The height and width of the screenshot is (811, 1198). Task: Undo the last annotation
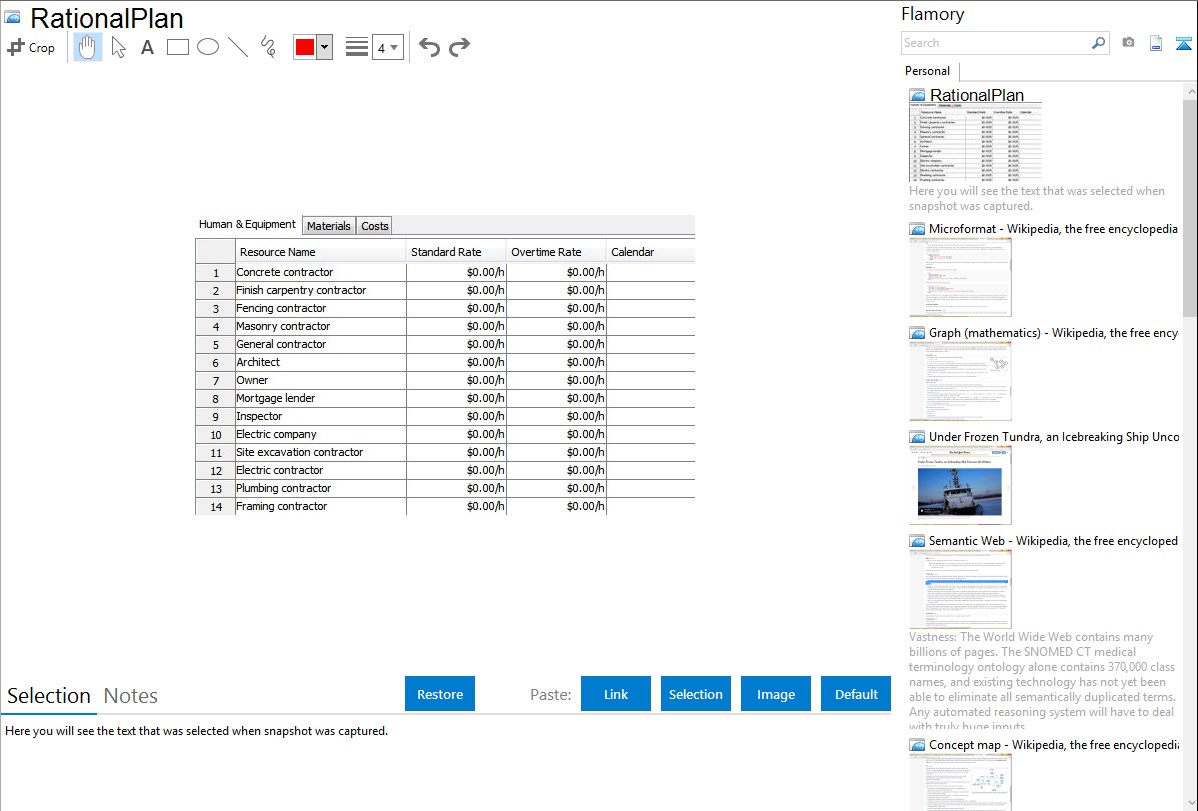coord(429,47)
